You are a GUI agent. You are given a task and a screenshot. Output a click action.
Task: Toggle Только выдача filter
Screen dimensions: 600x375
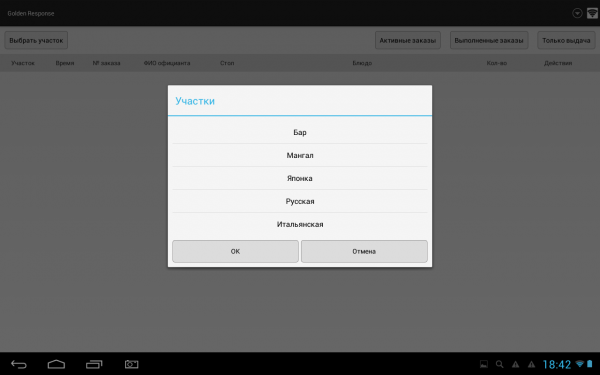point(566,40)
